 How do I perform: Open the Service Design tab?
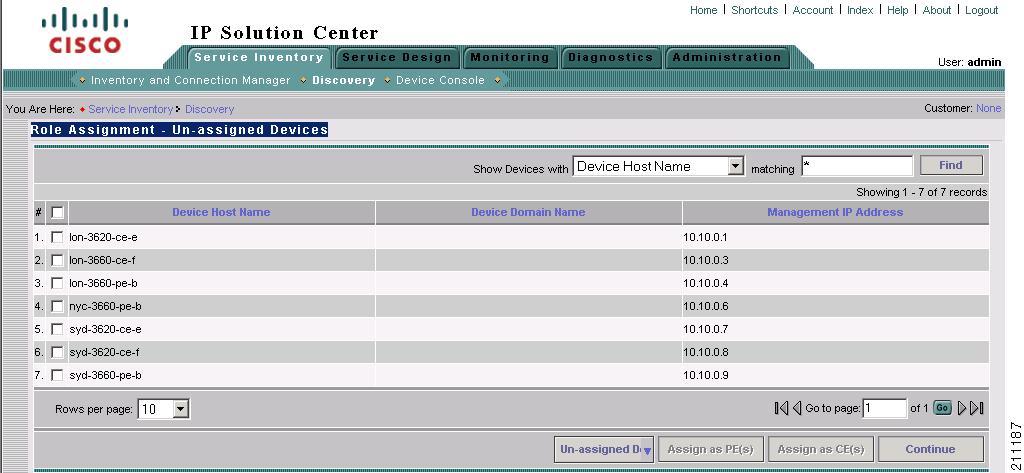click(397, 57)
